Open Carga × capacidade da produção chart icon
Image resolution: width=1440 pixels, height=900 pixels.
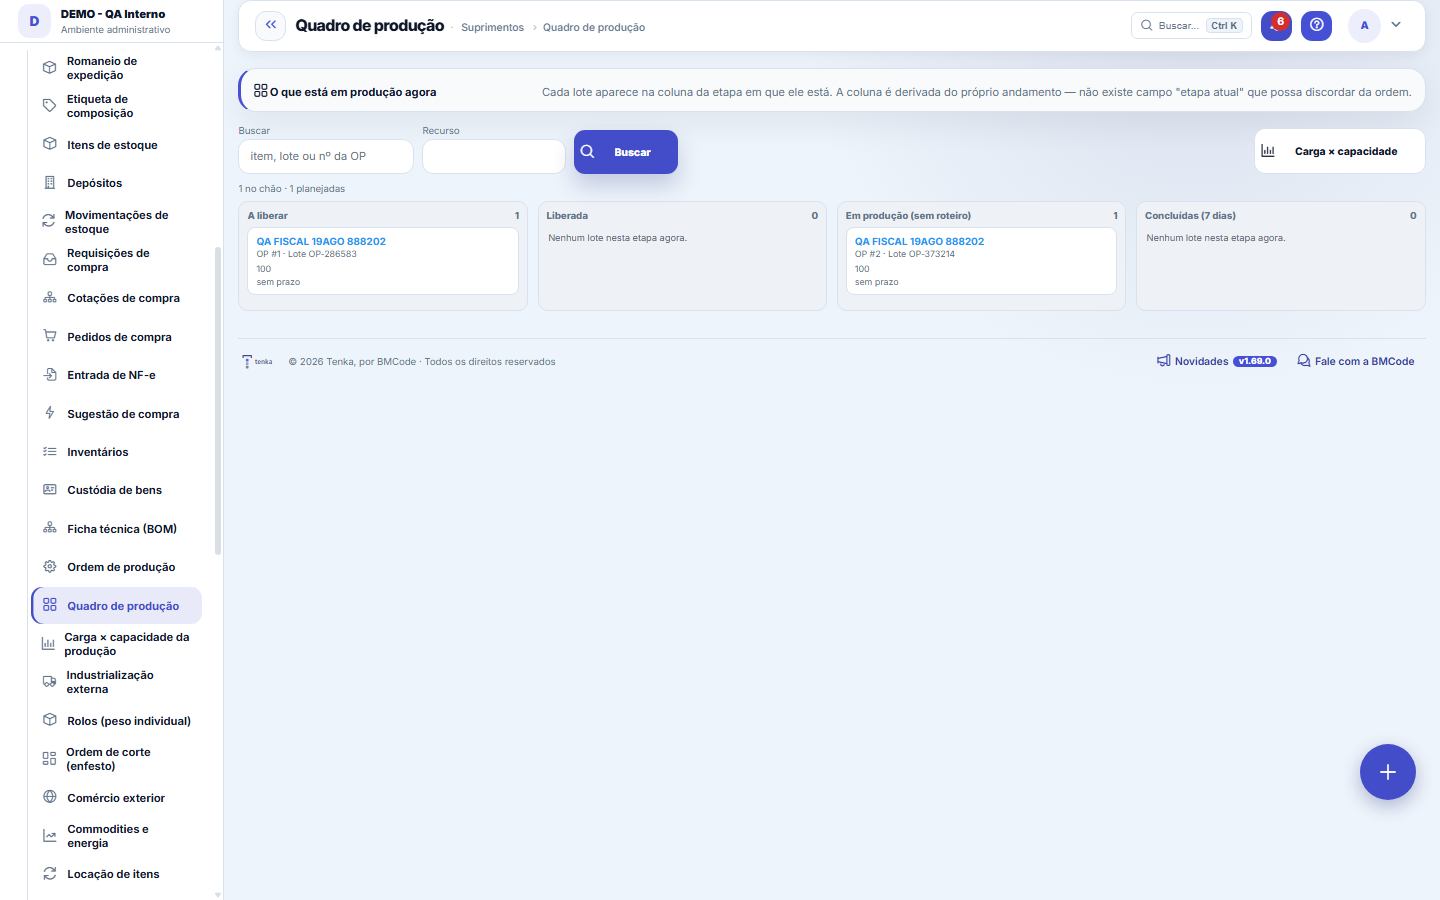pos(48,644)
